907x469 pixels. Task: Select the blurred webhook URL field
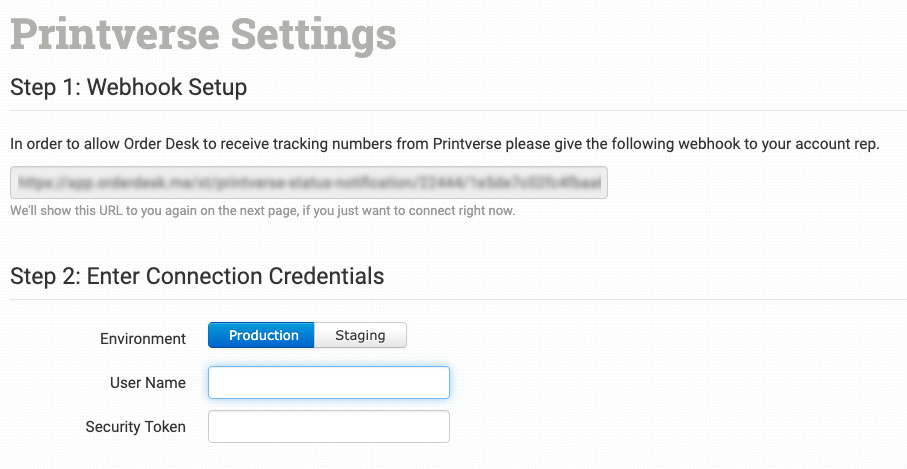click(x=309, y=183)
